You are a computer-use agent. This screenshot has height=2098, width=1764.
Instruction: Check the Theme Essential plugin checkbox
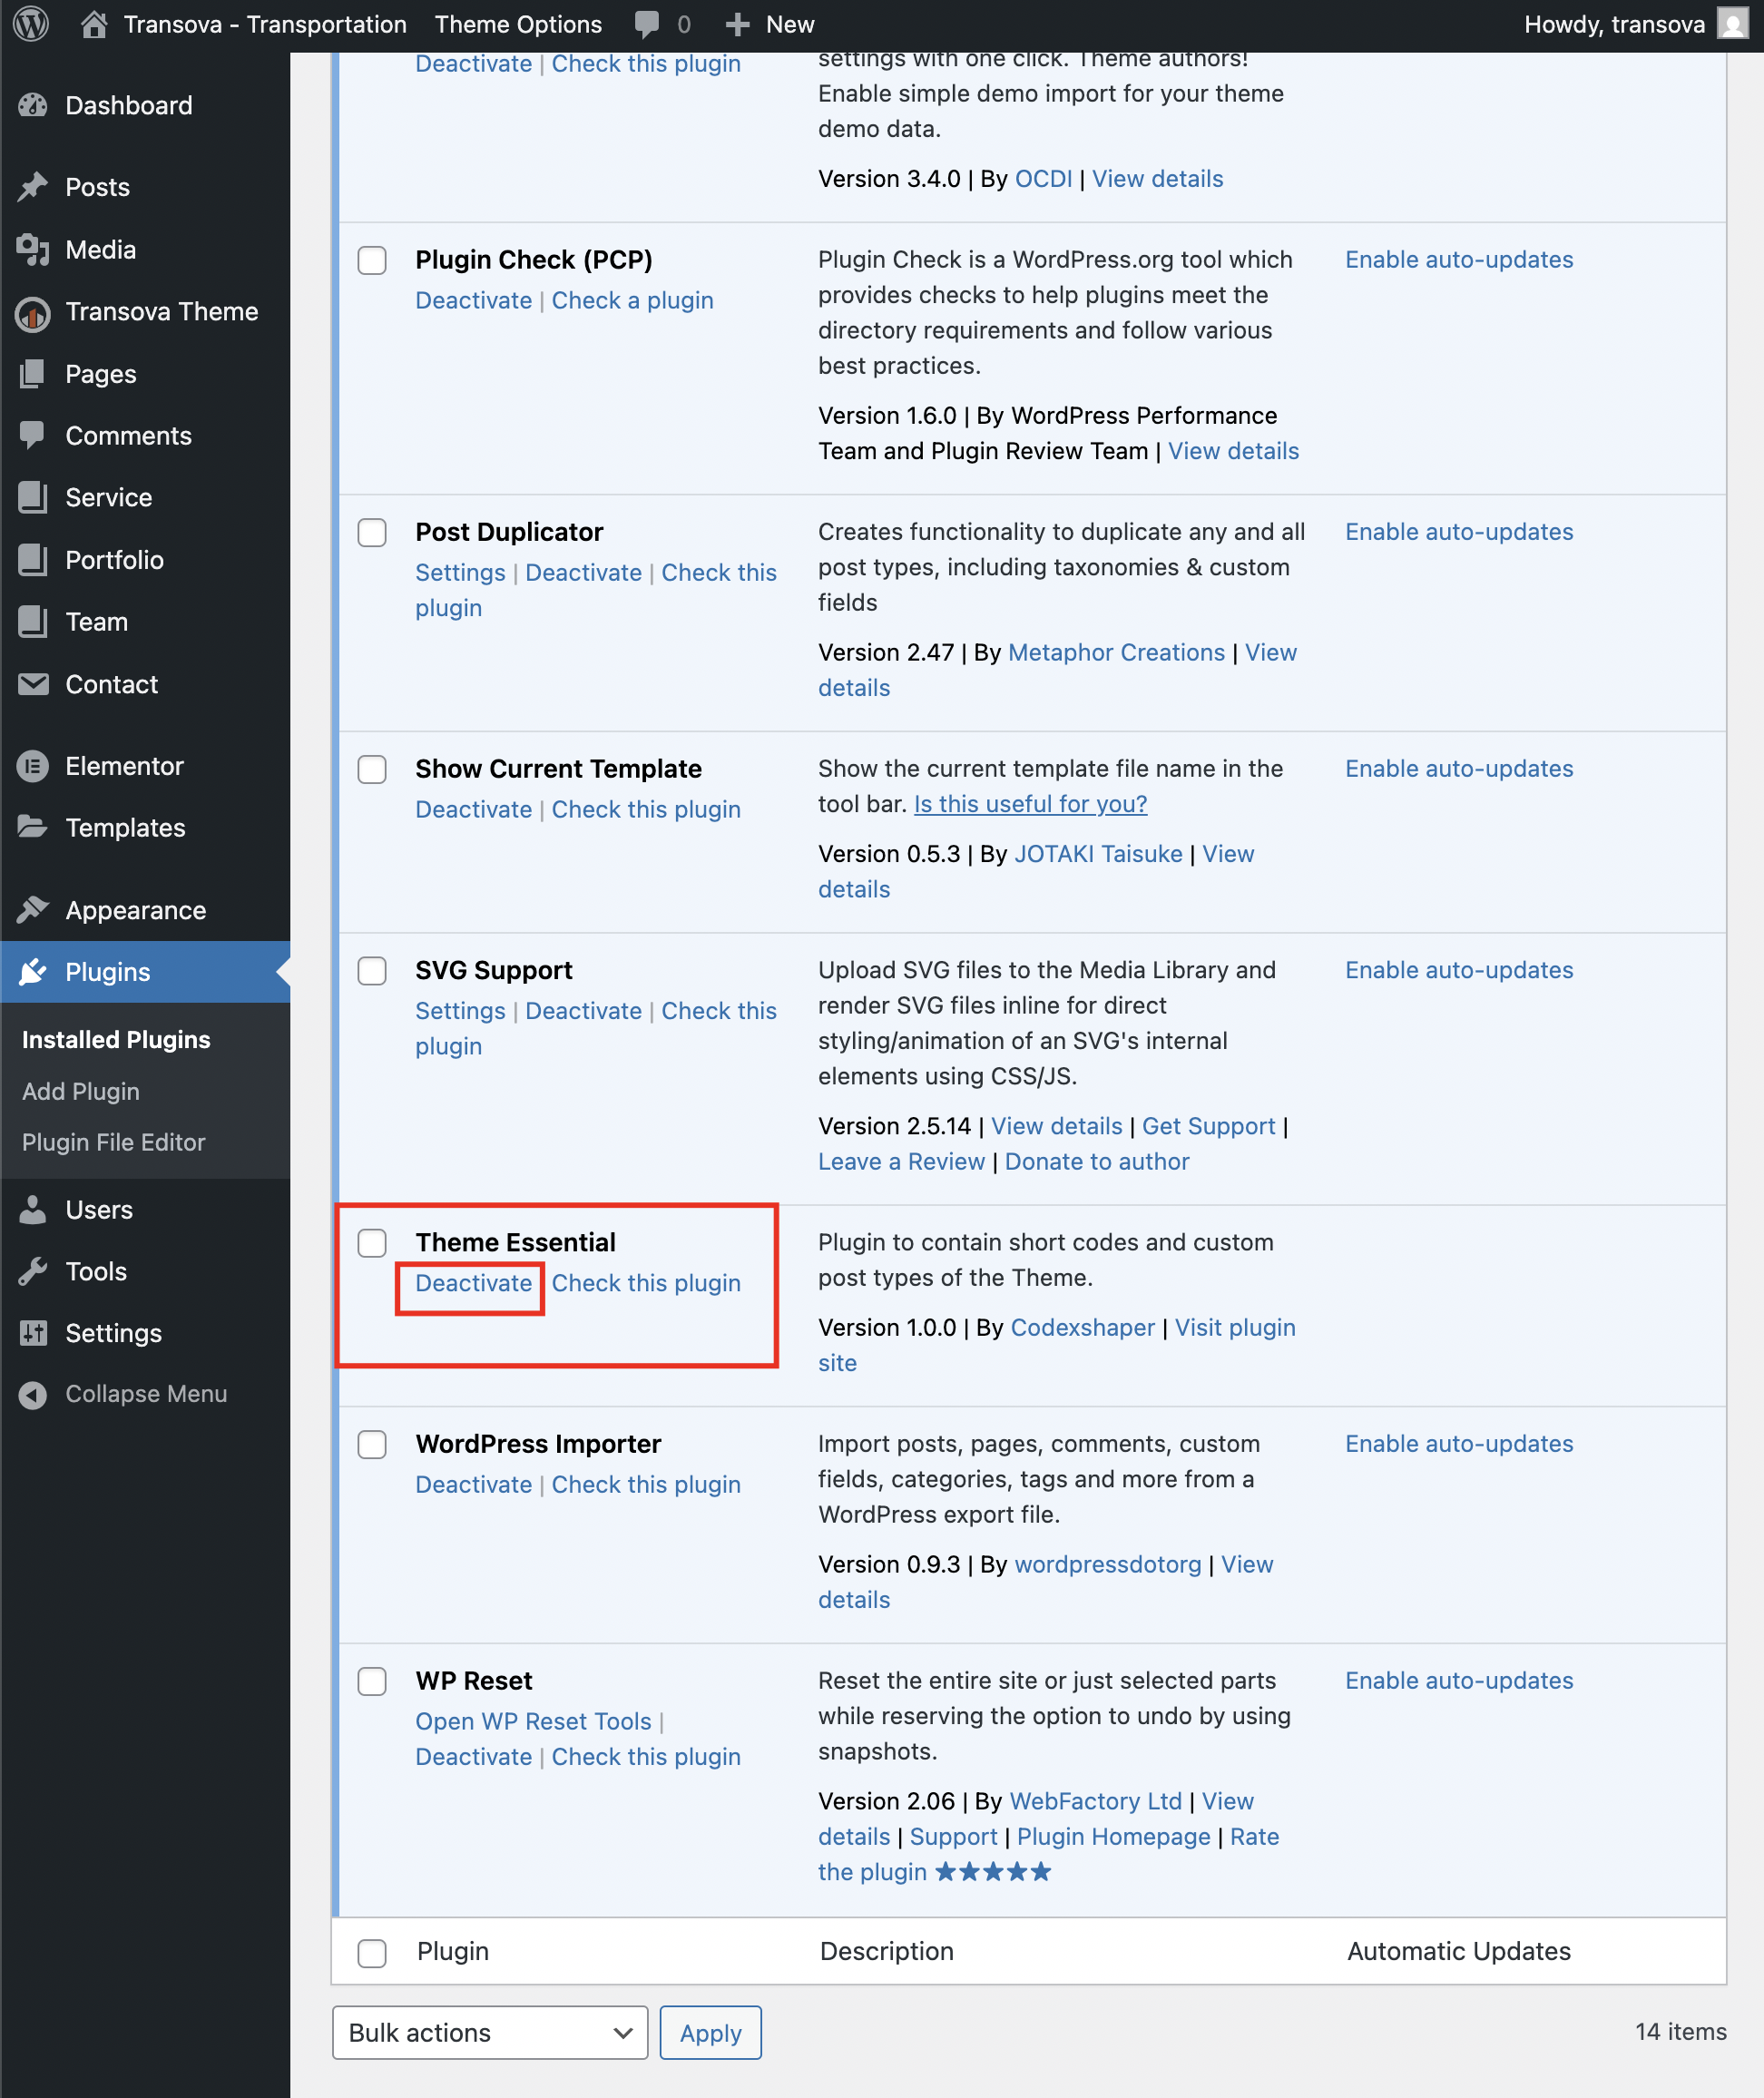click(x=372, y=1243)
